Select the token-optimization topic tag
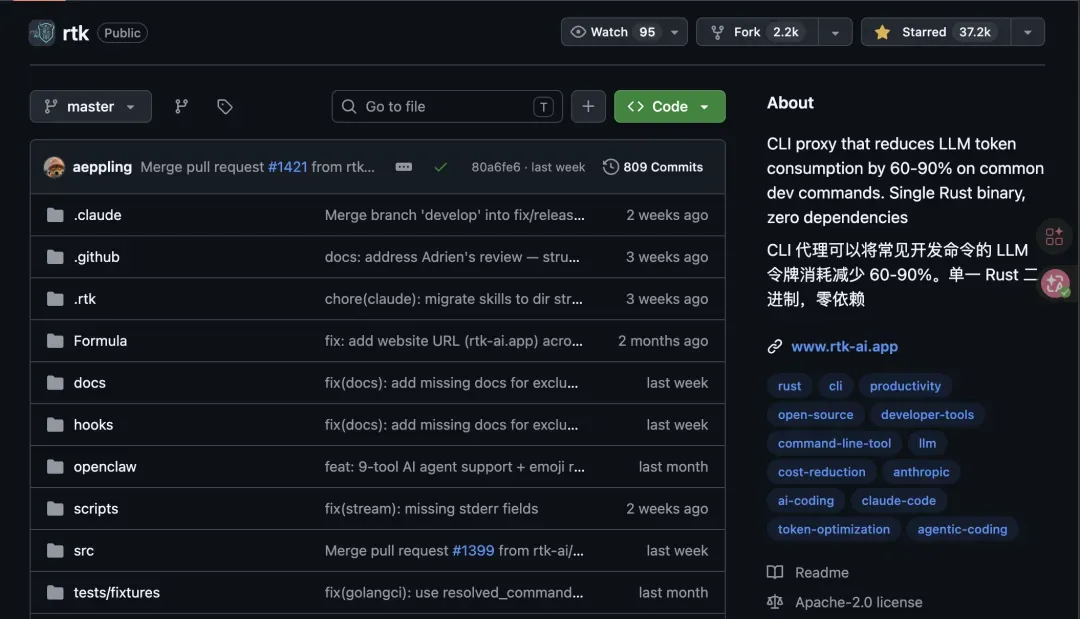 (x=833, y=529)
